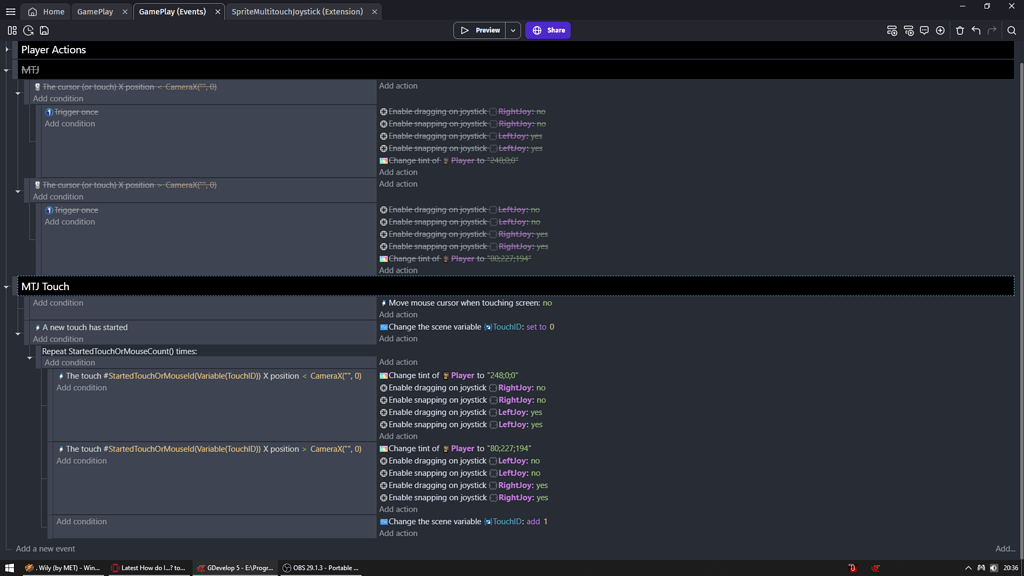Image resolution: width=1024 pixels, height=576 pixels.
Task: Click the add new event toolbar icon
Action: (x=892, y=31)
